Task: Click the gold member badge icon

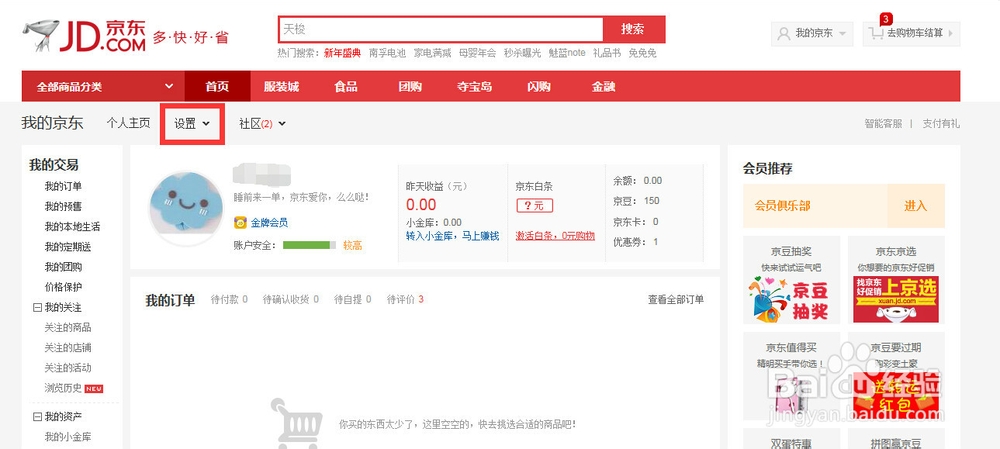Action: (240, 223)
